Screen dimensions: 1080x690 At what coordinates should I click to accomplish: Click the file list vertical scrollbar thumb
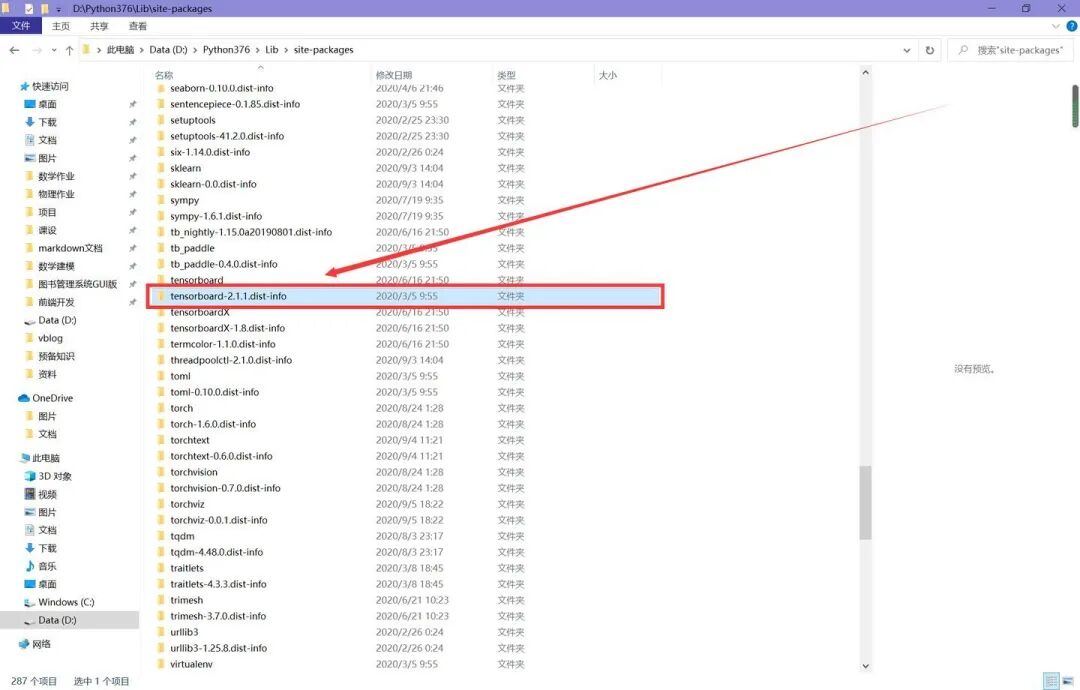(865, 503)
